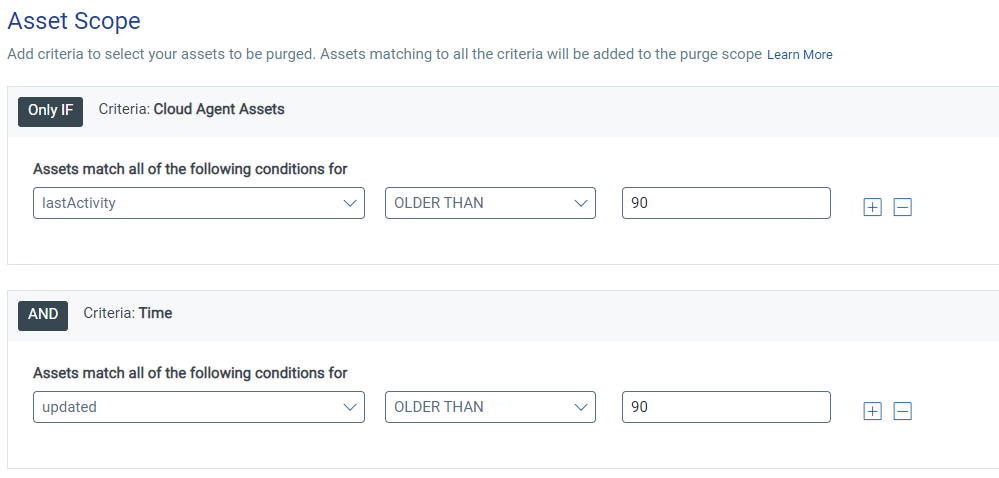Click the chevron arrow on lastActivity field
999x478 pixels.
[349, 203]
